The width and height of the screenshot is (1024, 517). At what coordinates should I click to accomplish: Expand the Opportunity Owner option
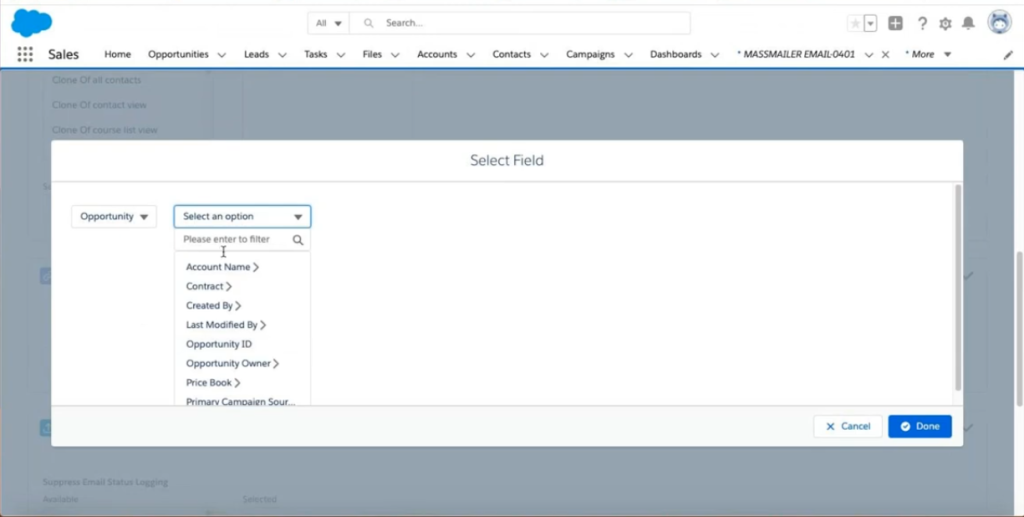232,363
